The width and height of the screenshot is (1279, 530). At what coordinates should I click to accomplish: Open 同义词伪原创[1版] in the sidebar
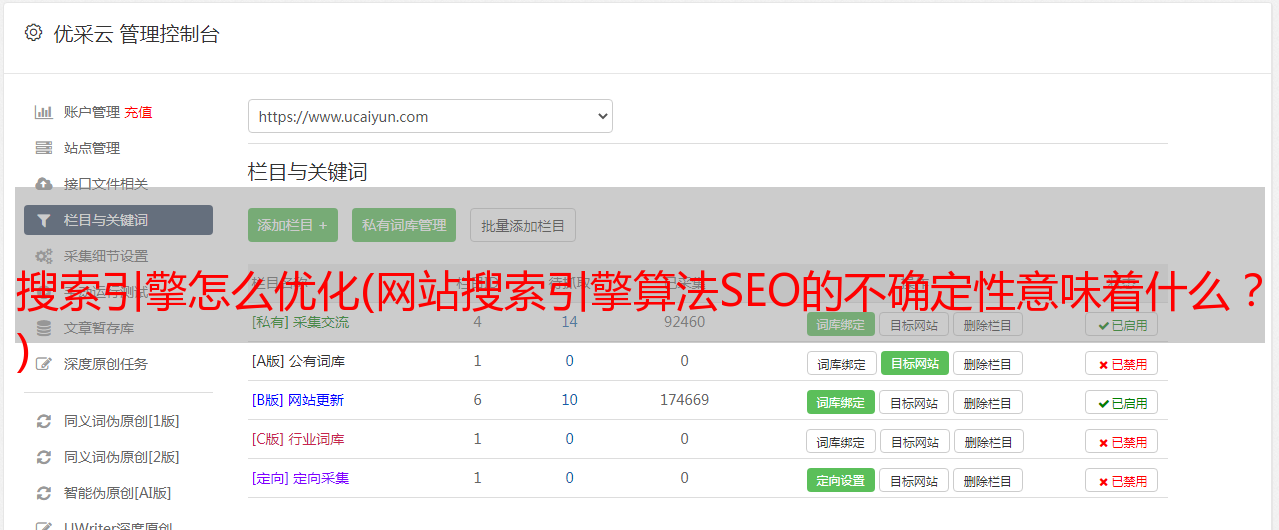pyautogui.click(x=122, y=421)
